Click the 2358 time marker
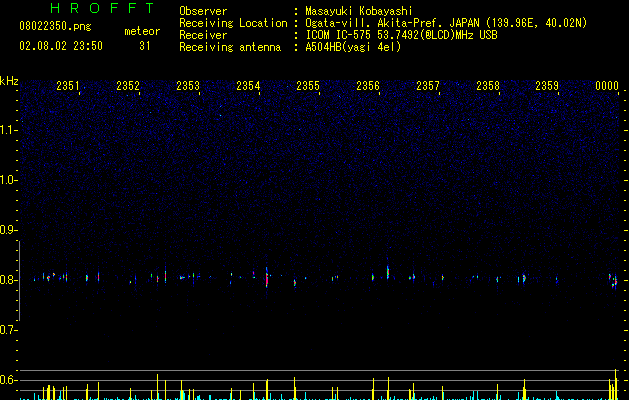 (x=488, y=85)
